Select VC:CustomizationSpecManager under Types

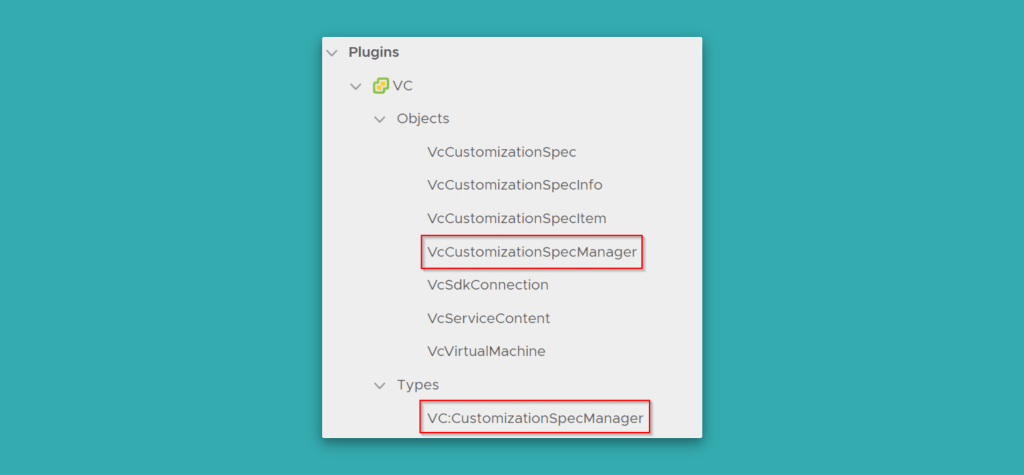coord(535,418)
